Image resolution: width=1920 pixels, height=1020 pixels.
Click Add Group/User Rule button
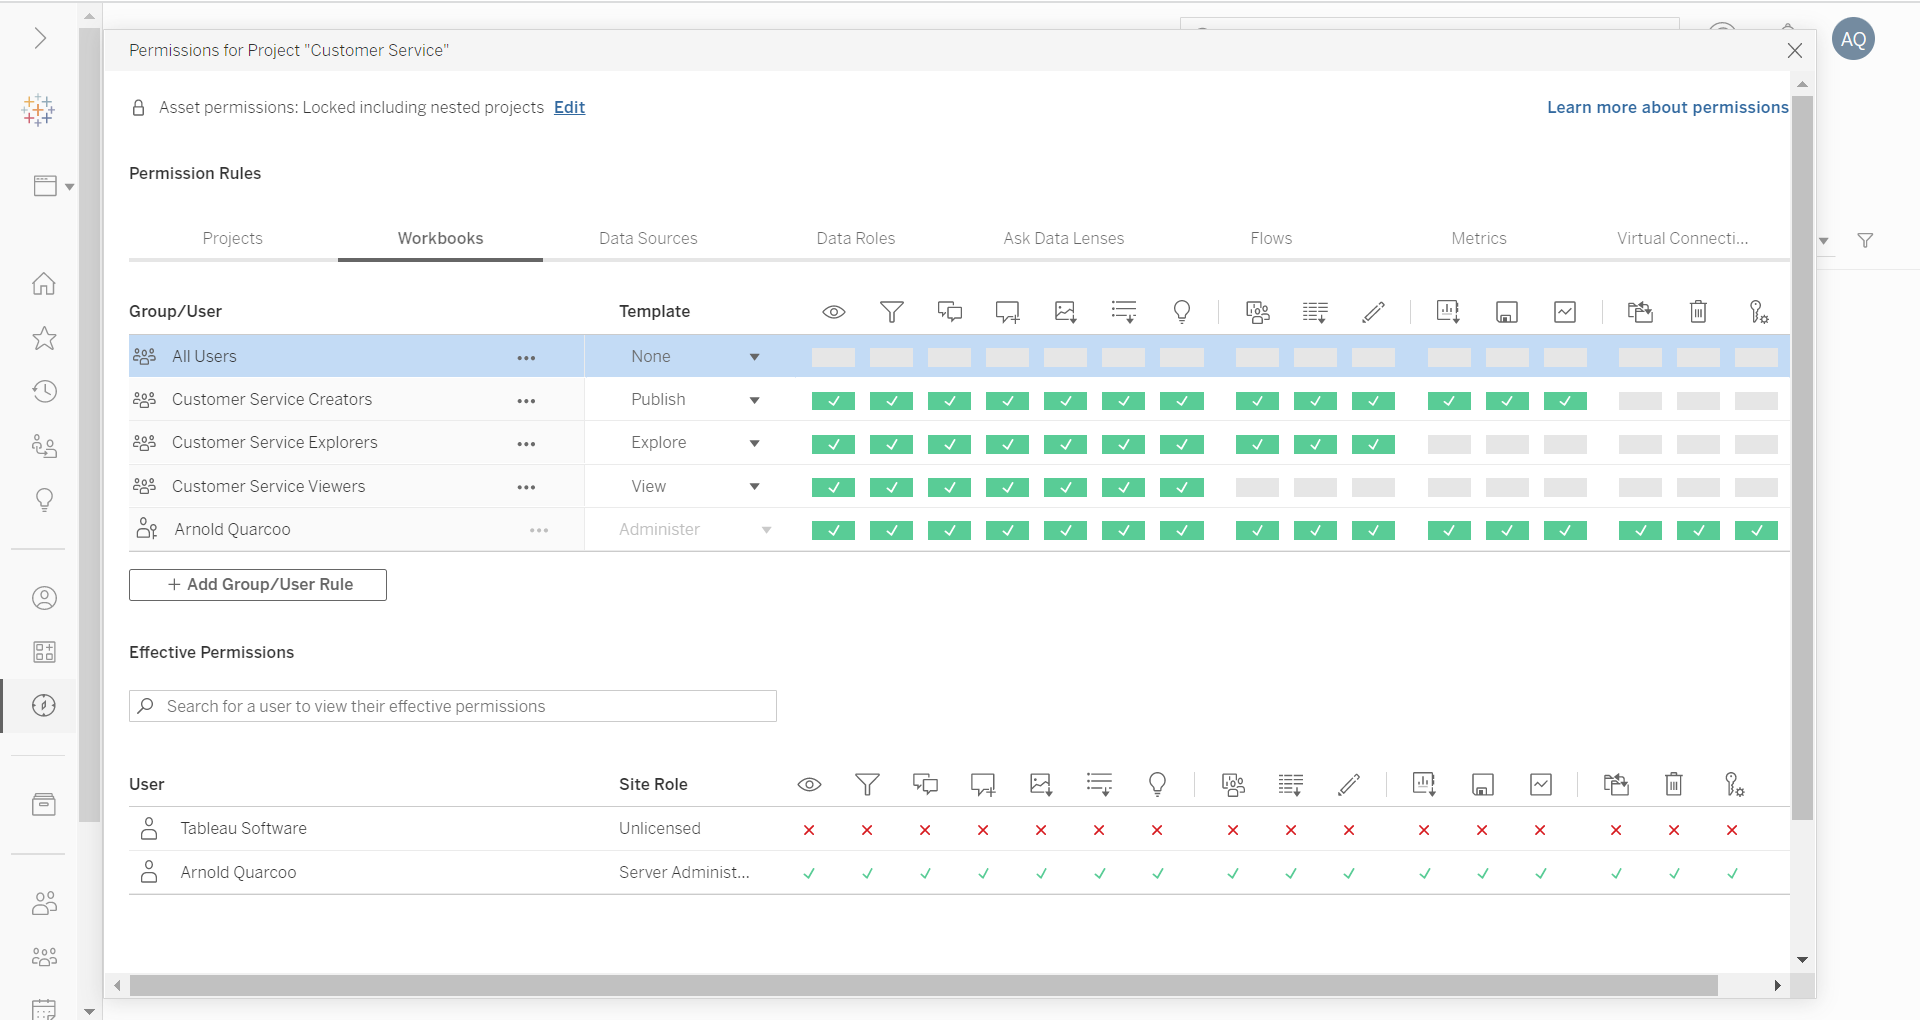tap(258, 585)
